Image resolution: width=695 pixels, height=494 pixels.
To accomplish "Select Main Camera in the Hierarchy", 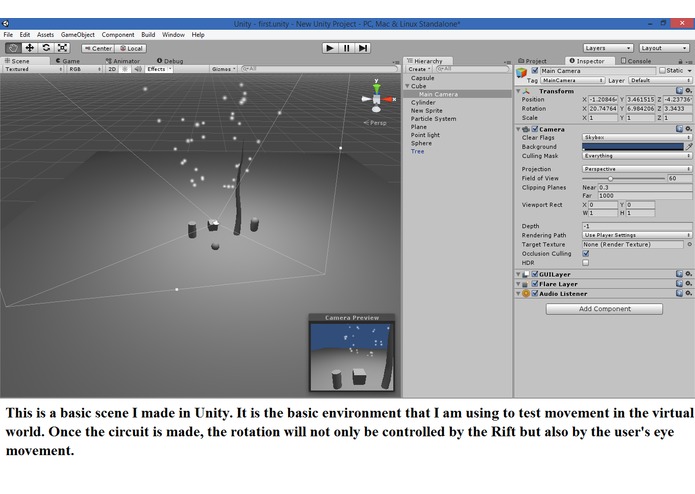I will [438, 94].
